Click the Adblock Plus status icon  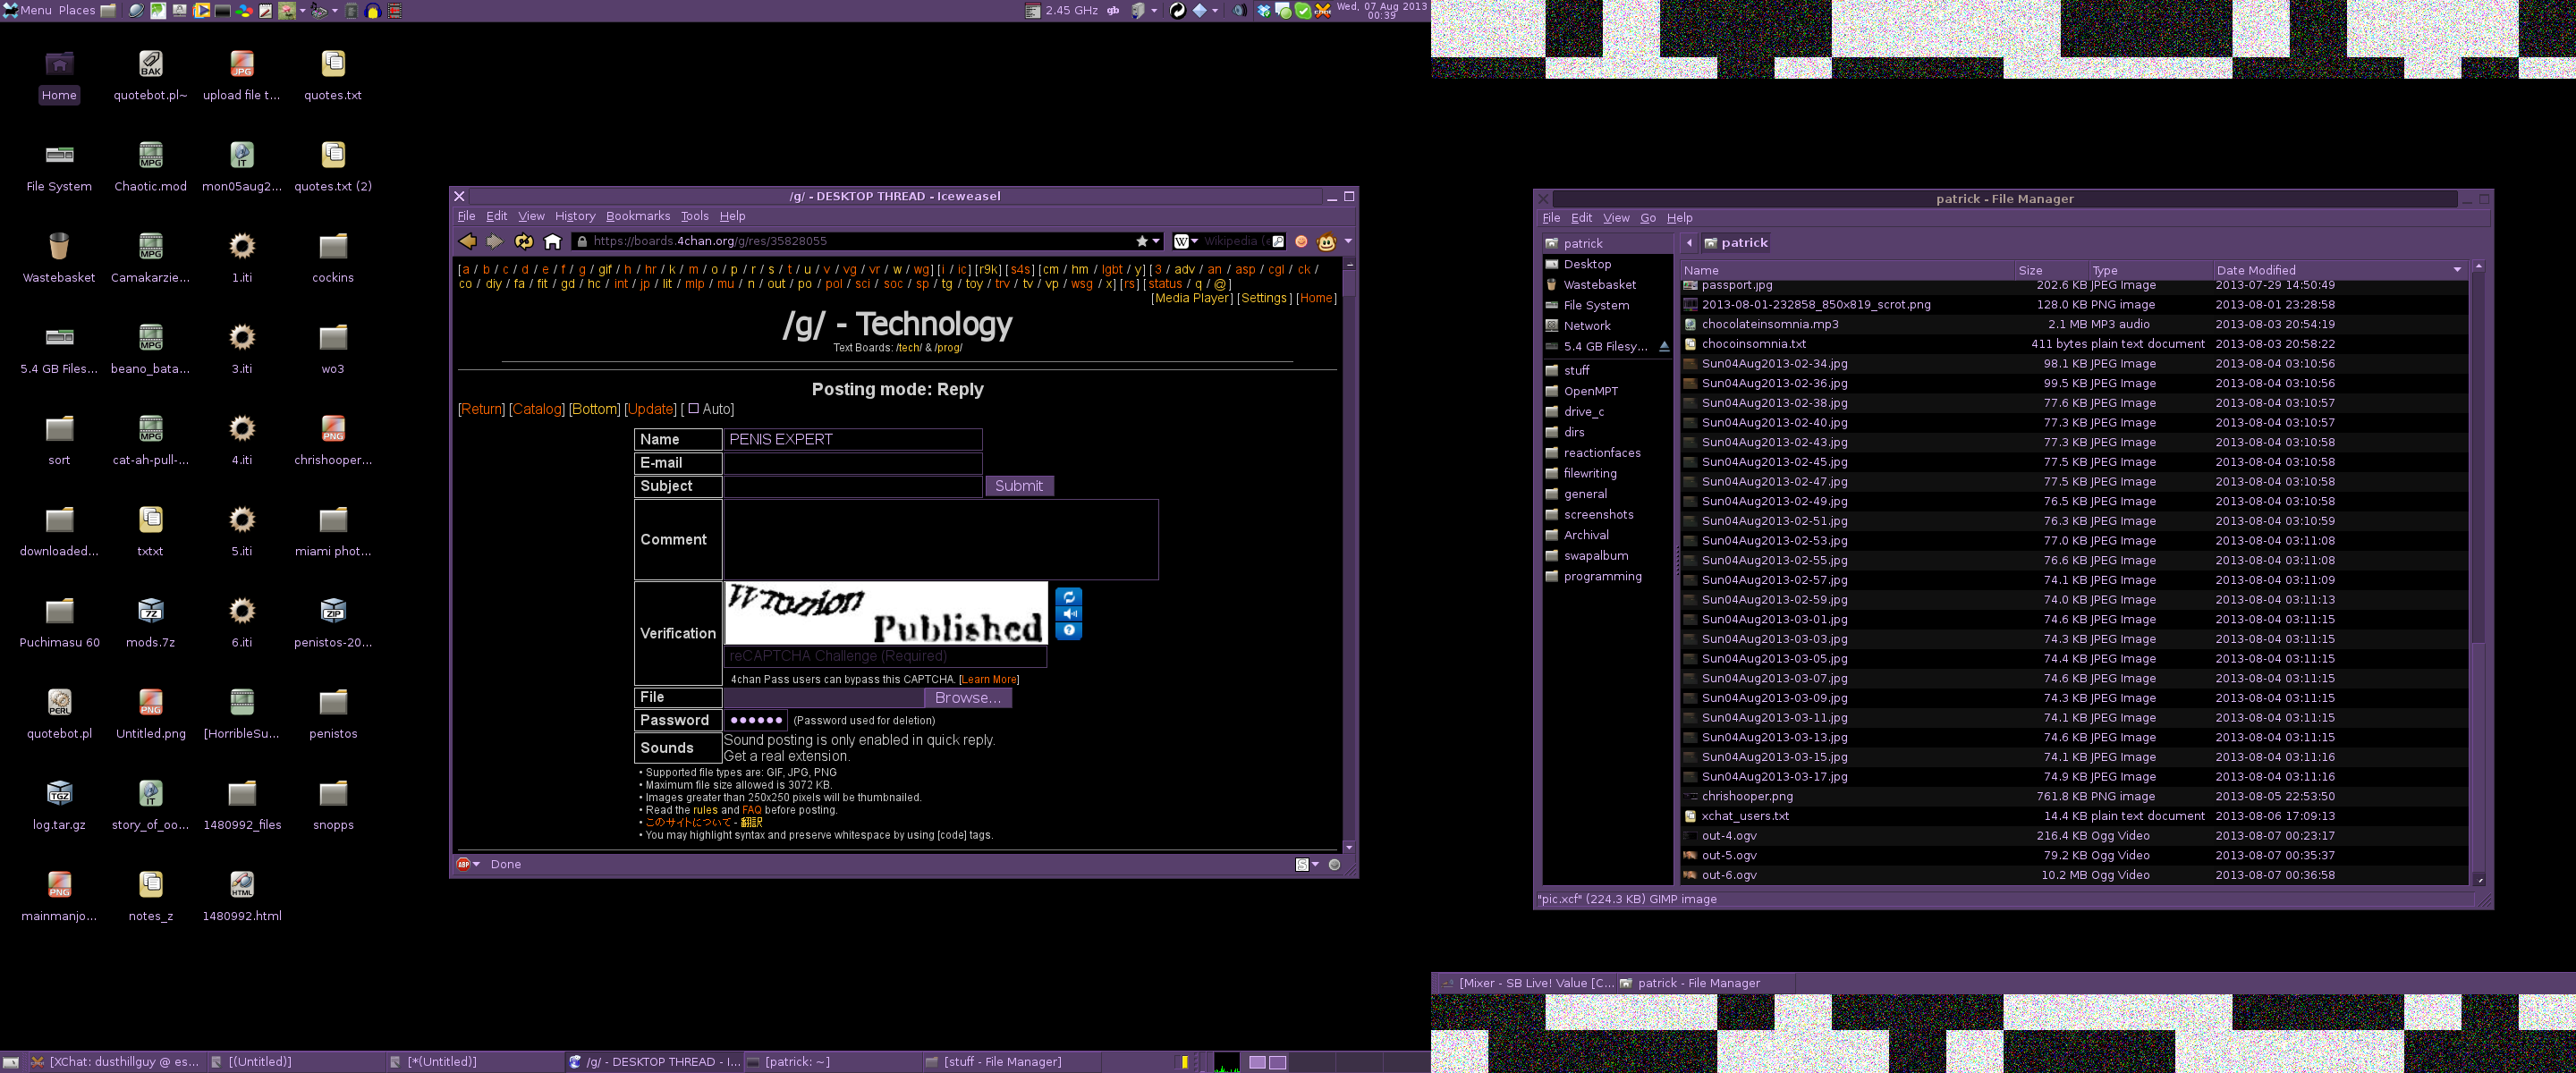pyautogui.click(x=463, y=864)
